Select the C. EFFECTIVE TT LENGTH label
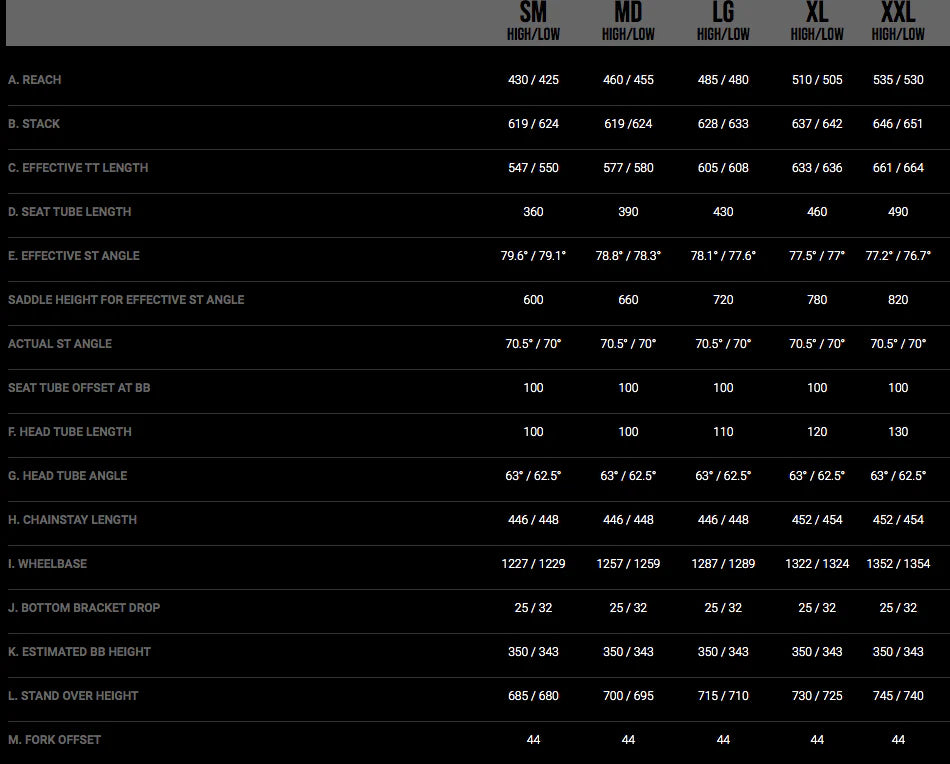The width and height of the screenshot is (950, 764). 78,168
